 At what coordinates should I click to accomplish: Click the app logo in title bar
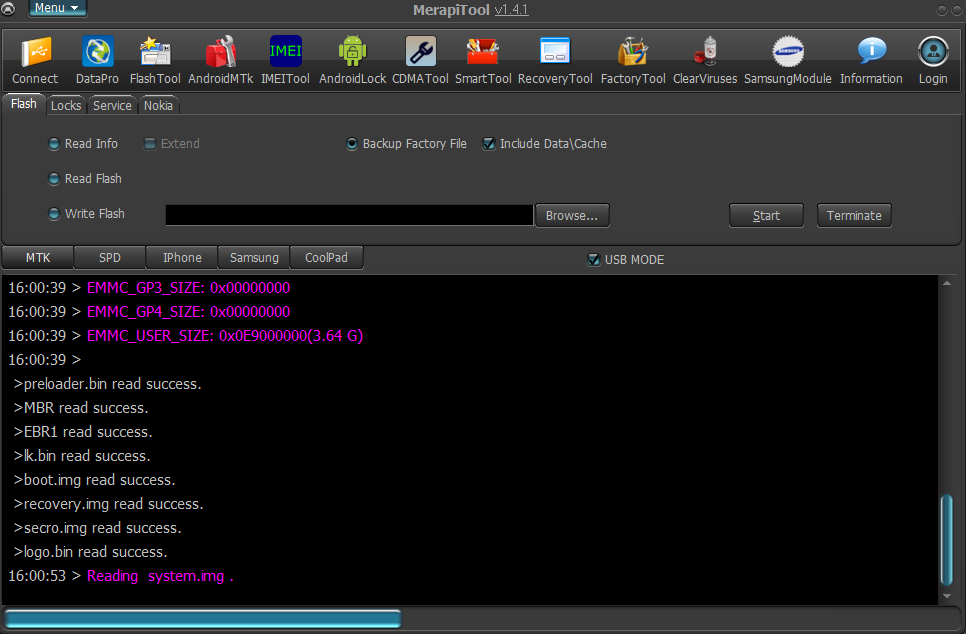(7, 8)
